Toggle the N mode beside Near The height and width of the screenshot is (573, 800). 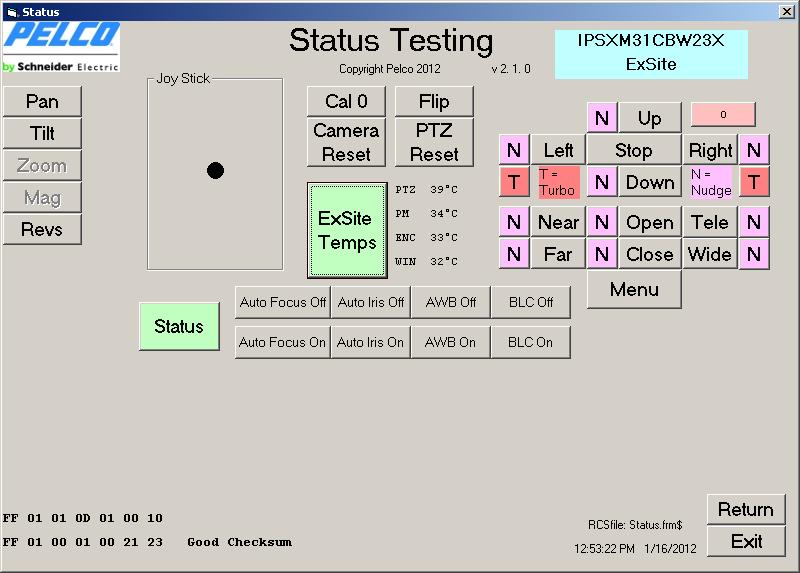point(514,222)
